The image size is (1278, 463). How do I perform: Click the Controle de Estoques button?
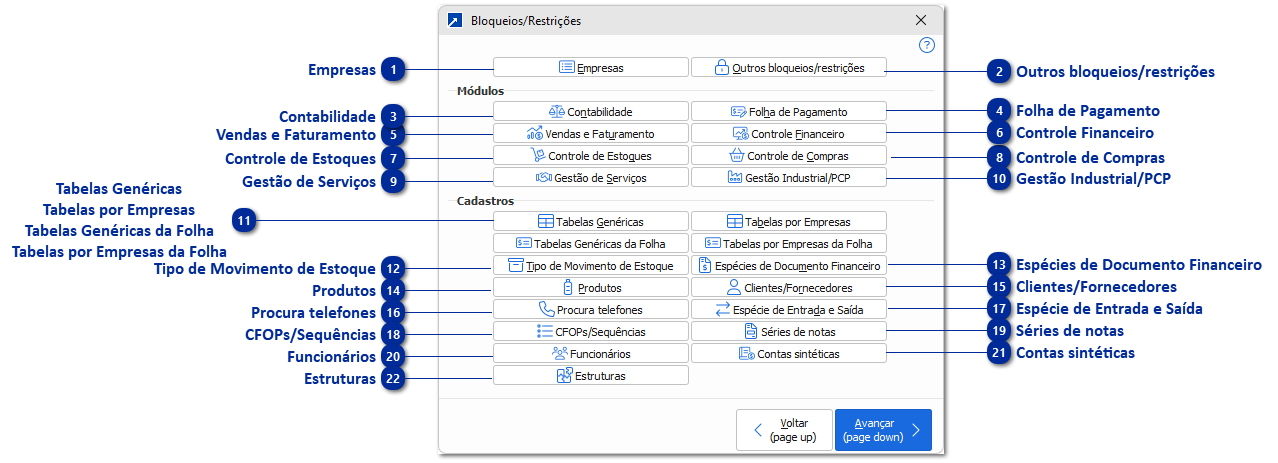(x=590, y=156)
